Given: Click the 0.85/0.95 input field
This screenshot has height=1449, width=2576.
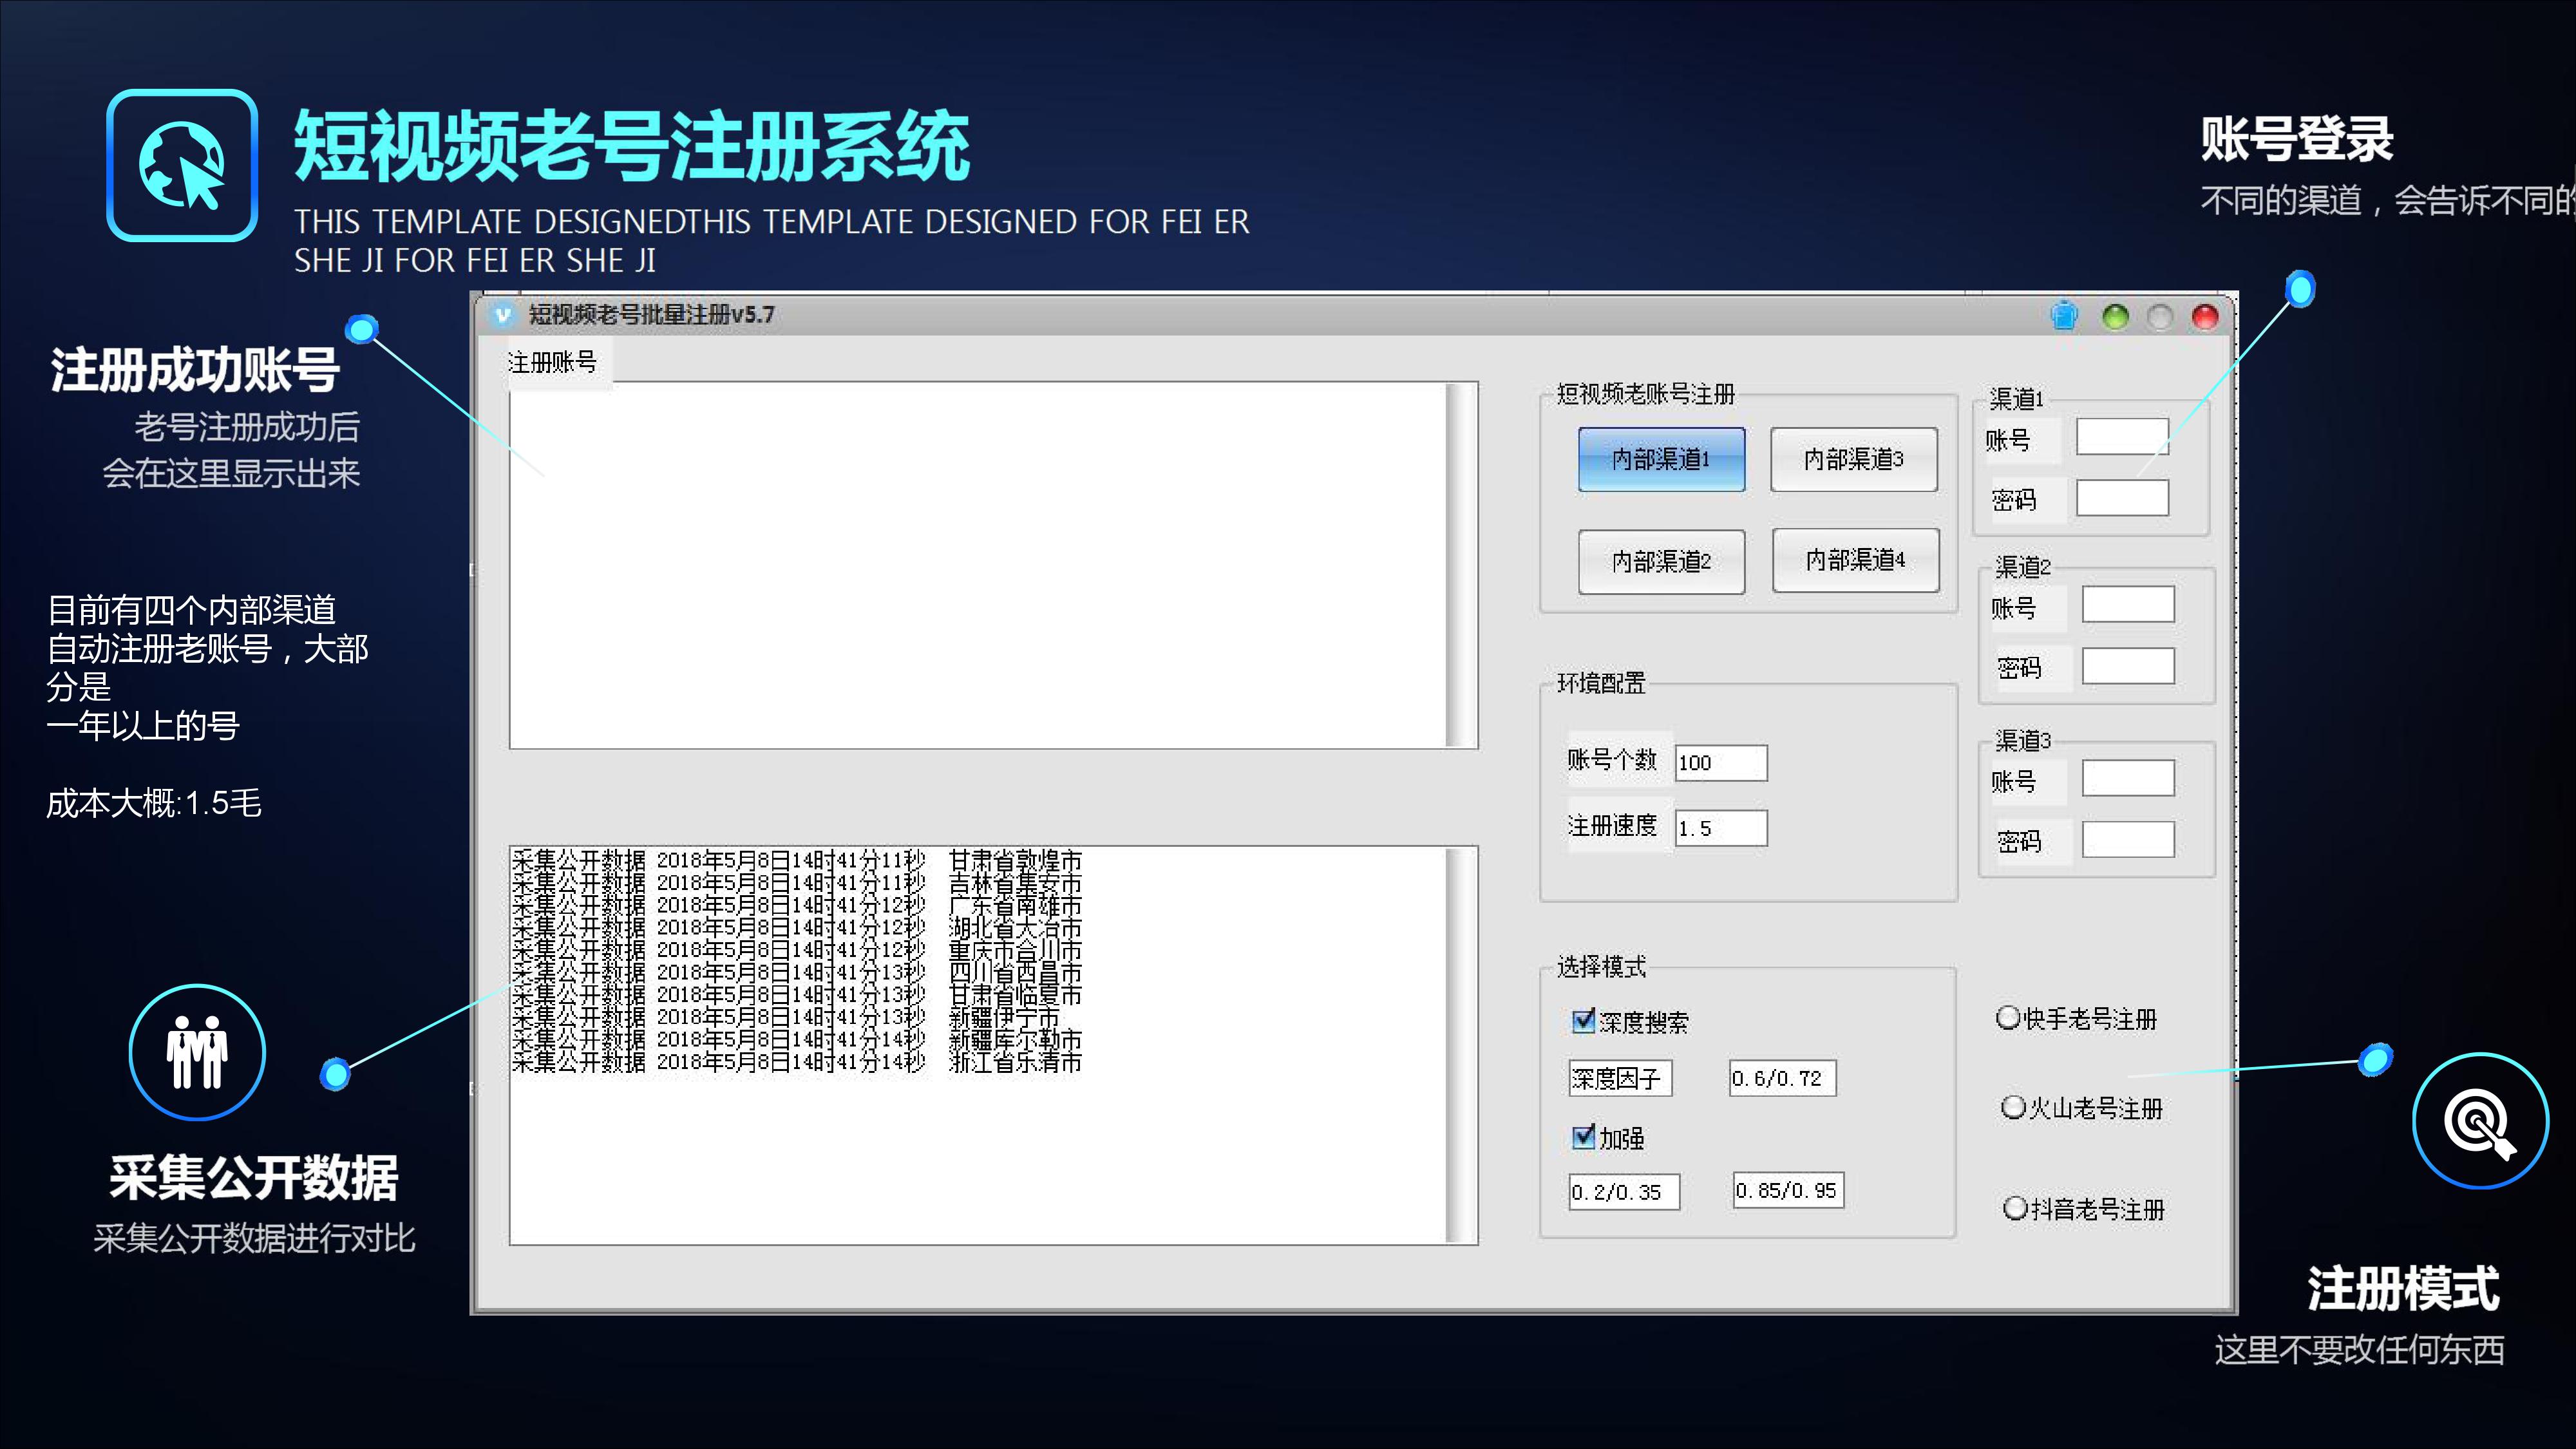Looking at the screenshot, I should click(x=1788, y=1190).
